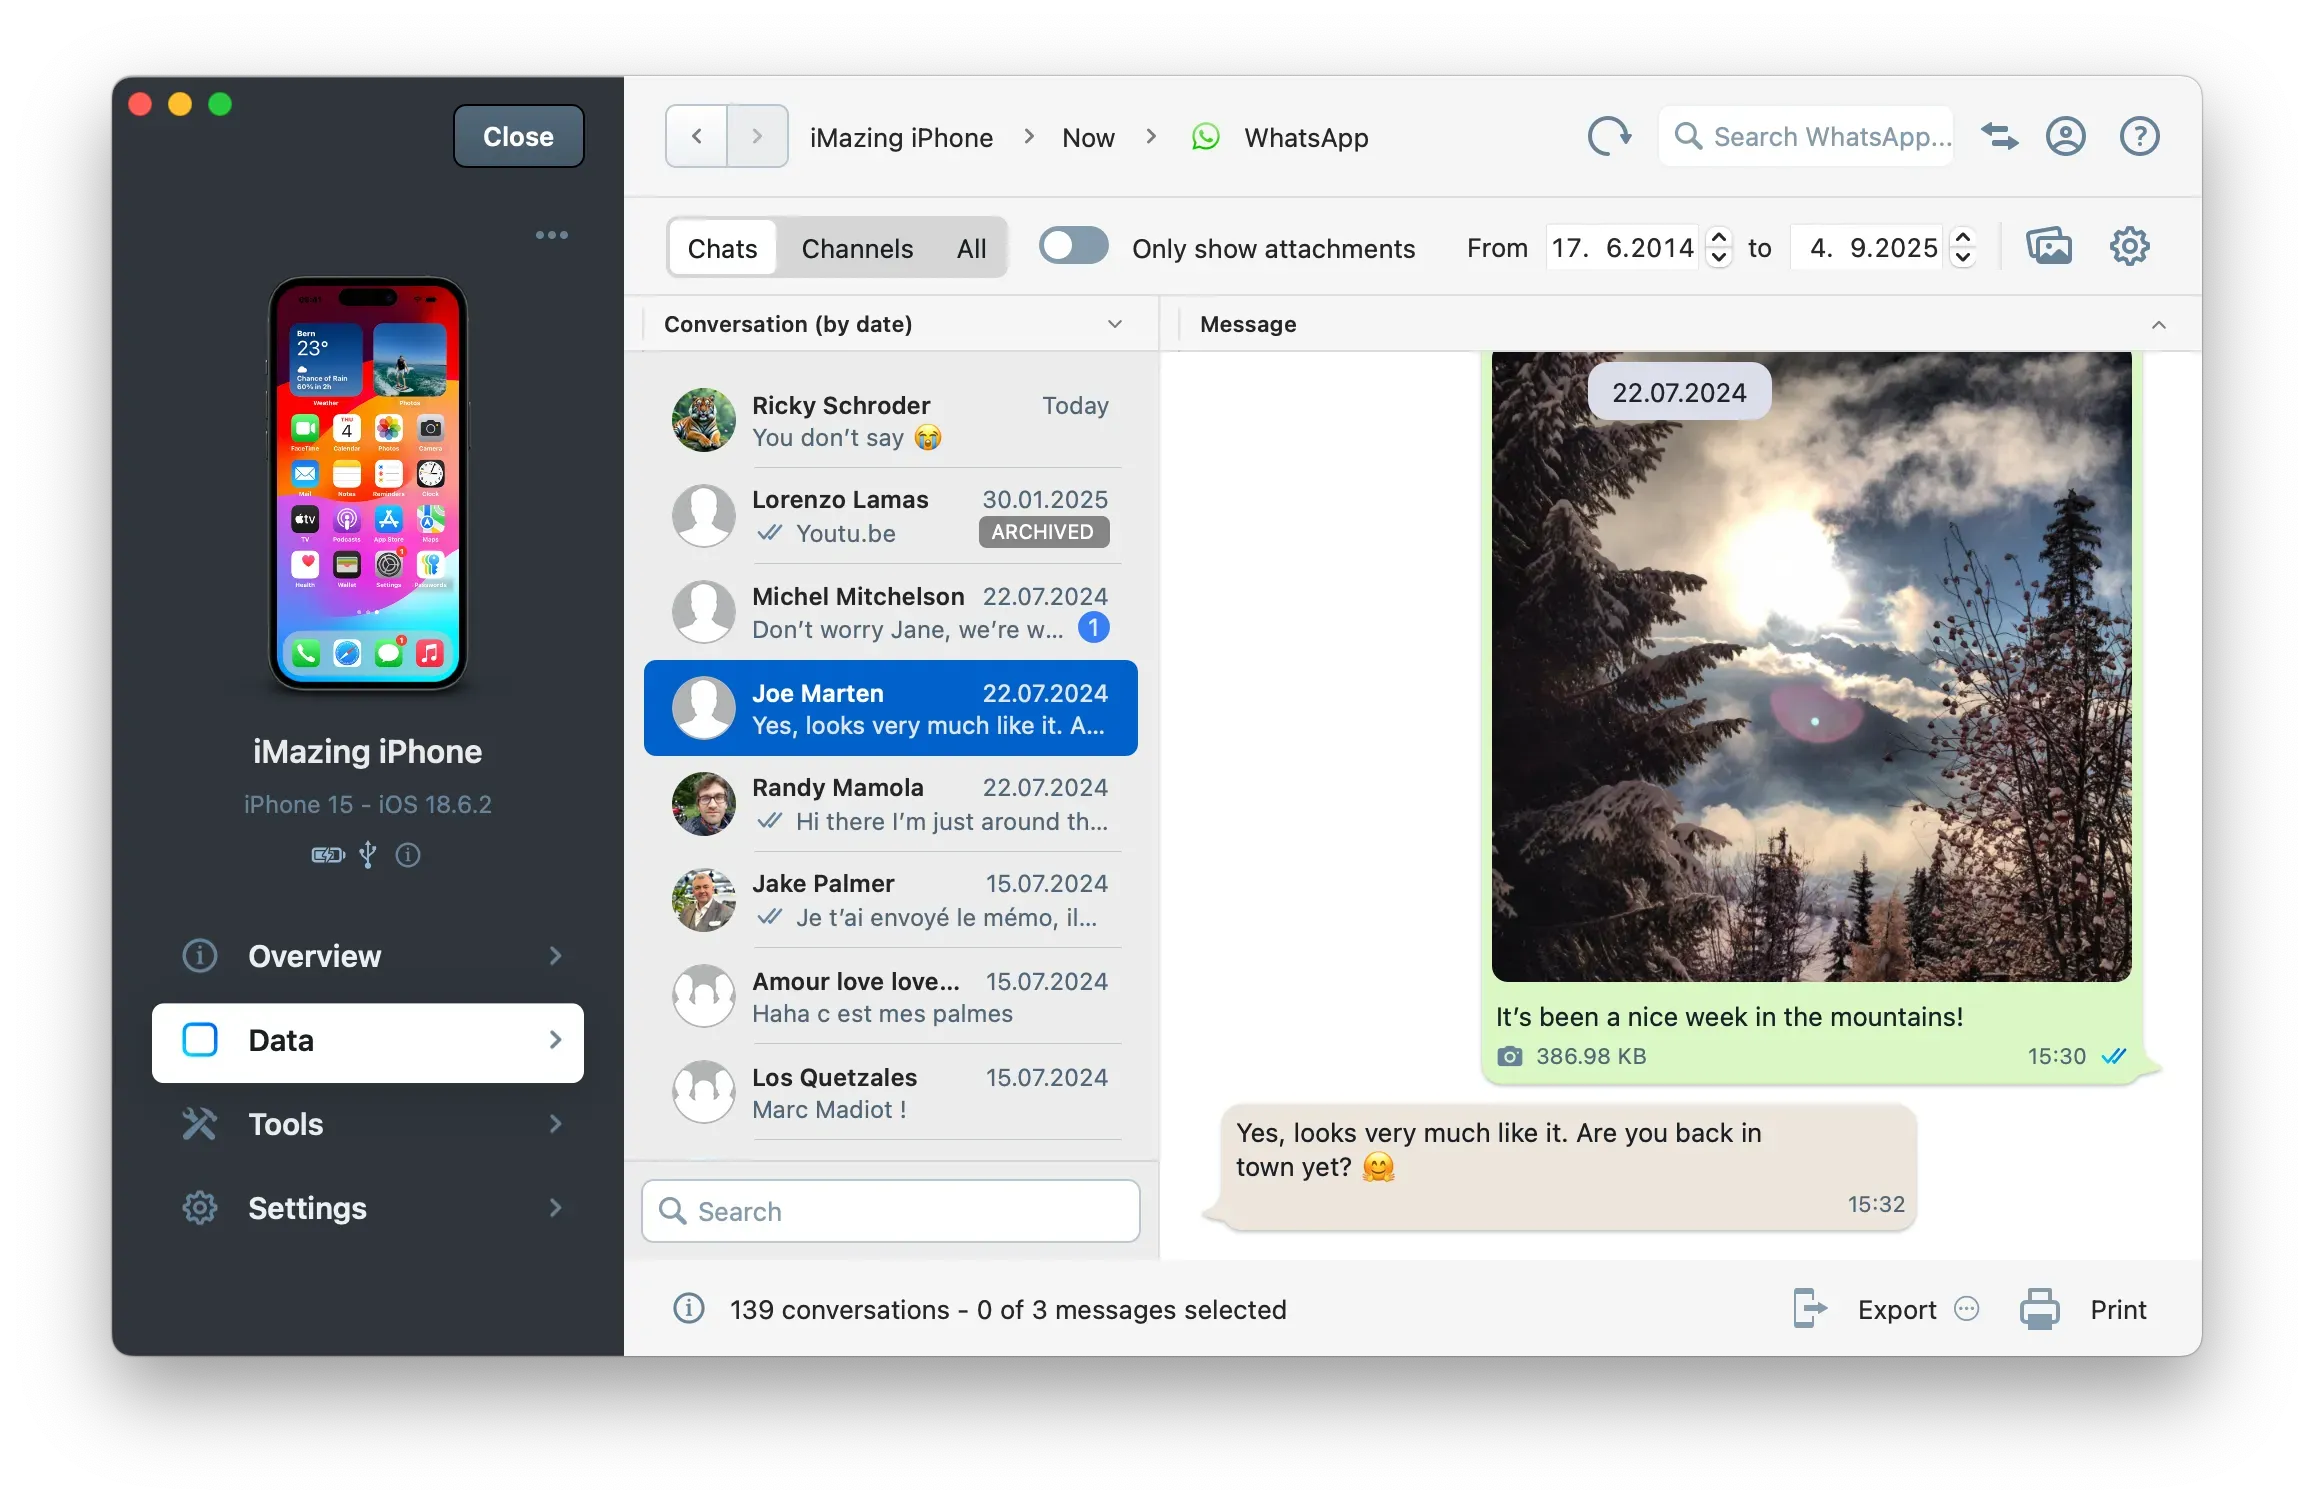This screenshot has width=2314, height=1504.
Task: Switch to the All tab
Action: coord(971,247)
